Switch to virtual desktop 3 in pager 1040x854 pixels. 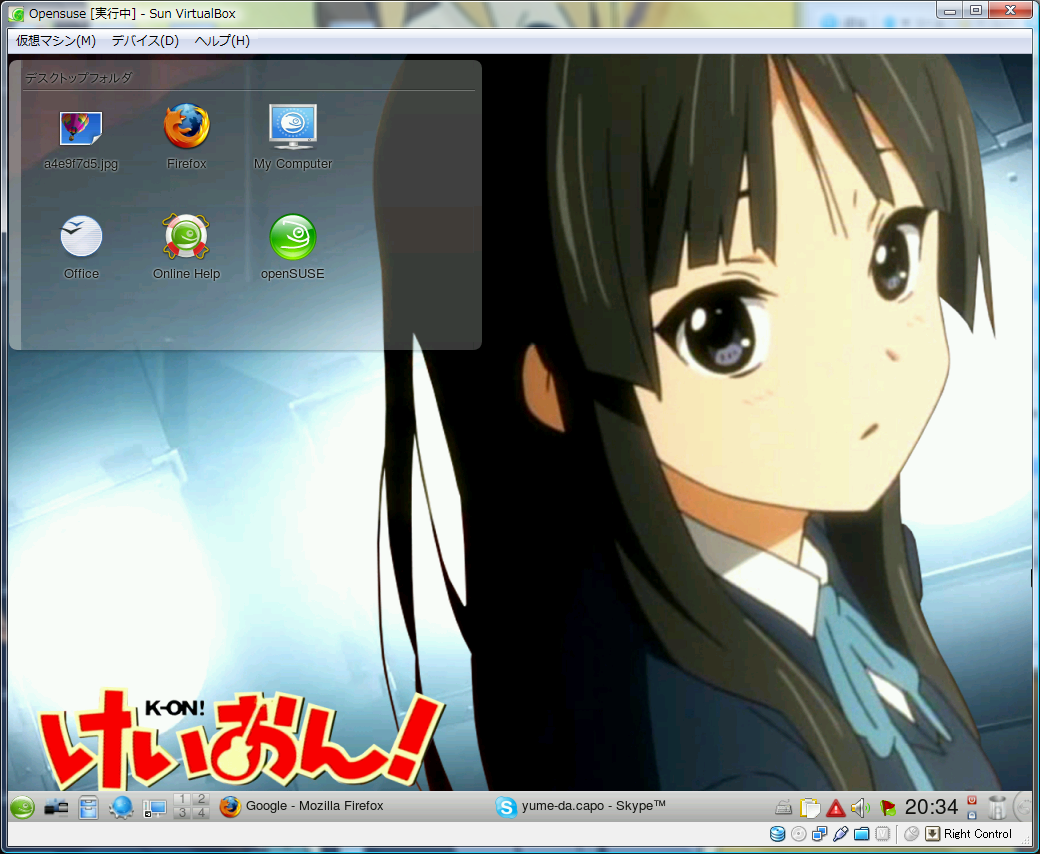183,813
